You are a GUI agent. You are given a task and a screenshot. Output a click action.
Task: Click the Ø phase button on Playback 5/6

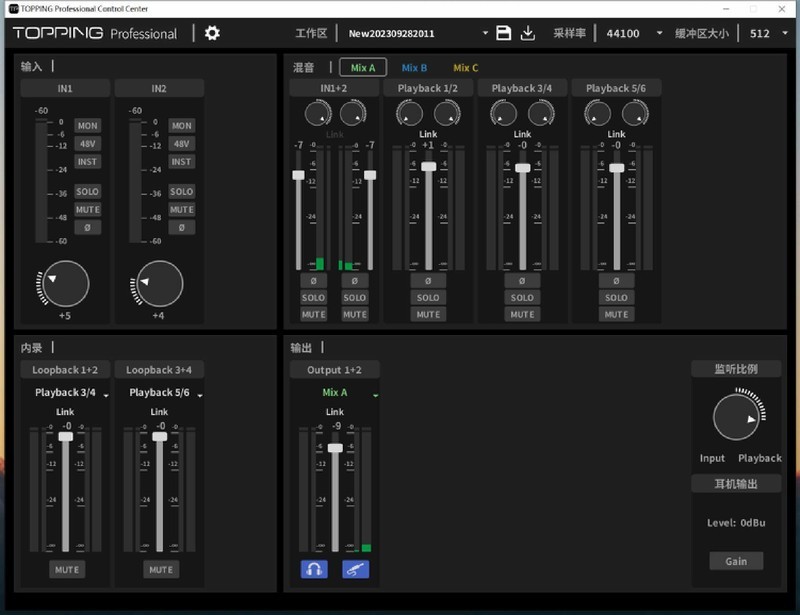point(616,281)
